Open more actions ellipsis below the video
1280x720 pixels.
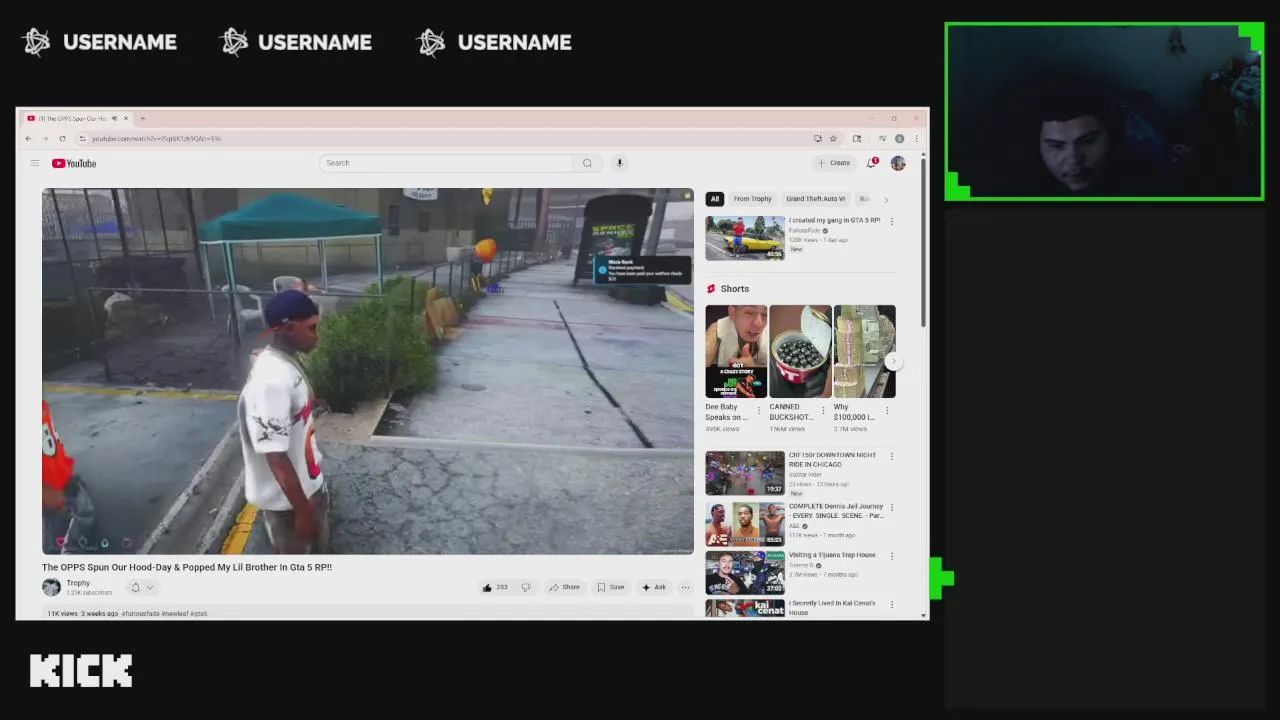coord(686,587)
